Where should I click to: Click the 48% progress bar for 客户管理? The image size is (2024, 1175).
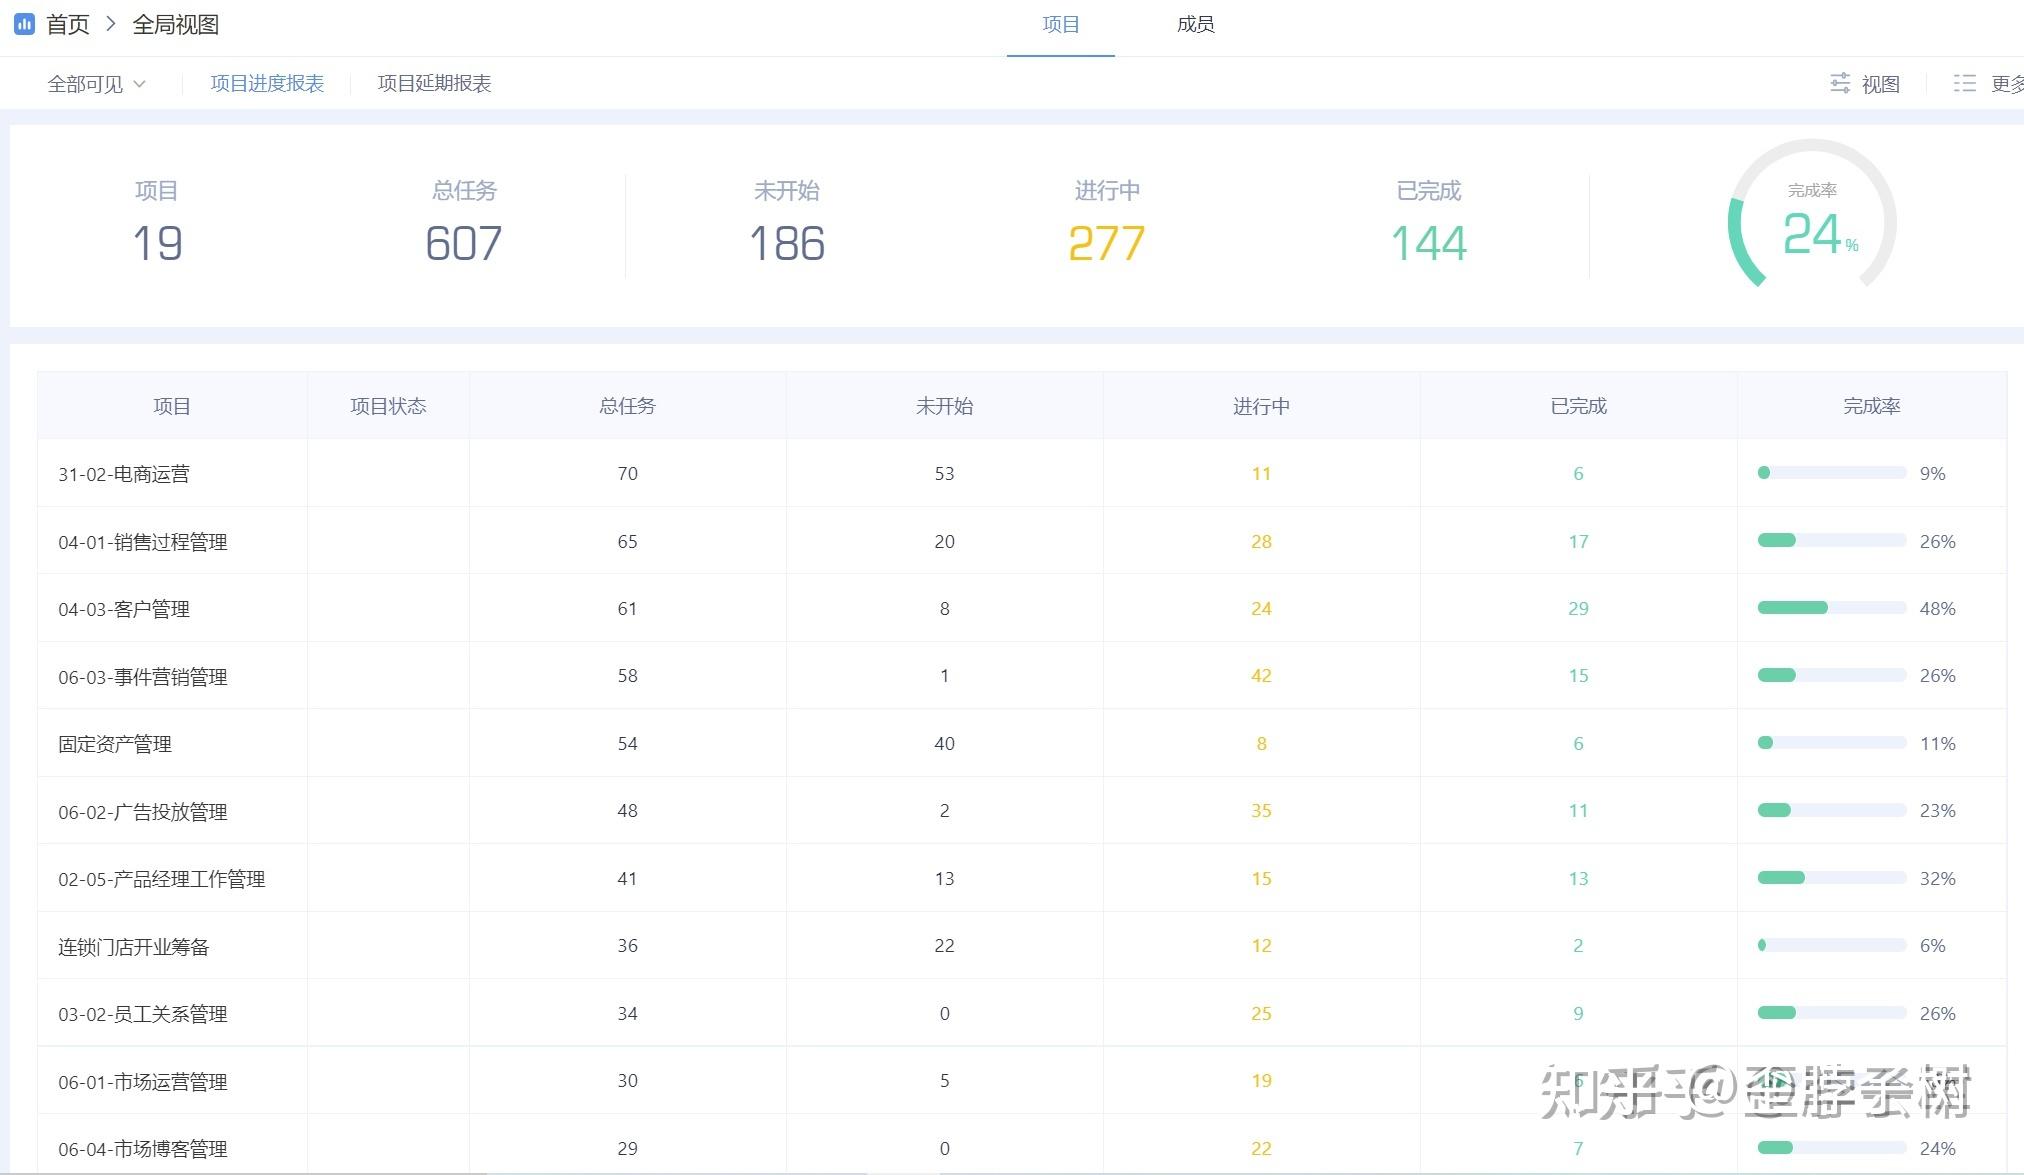point(1831,608)
